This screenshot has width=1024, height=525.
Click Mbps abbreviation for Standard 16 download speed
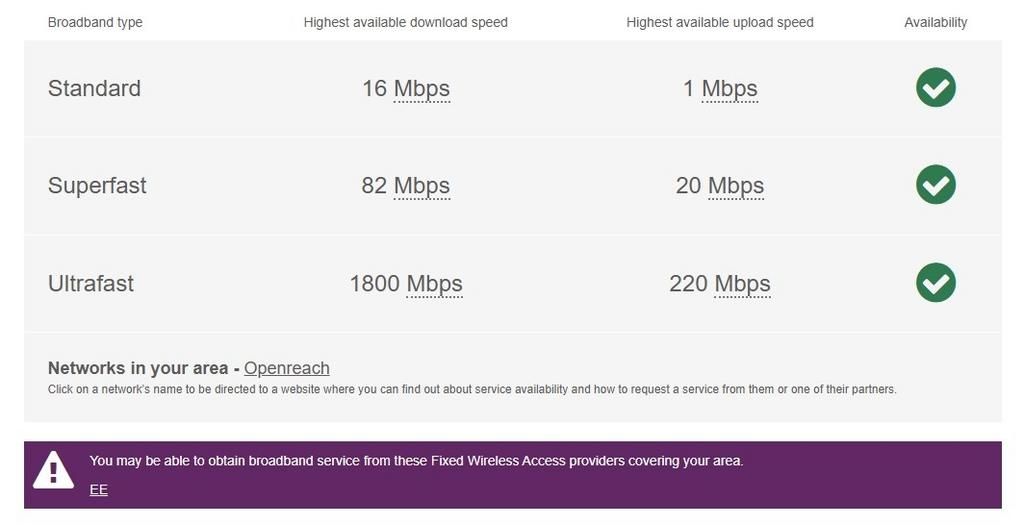tap(421, 89)
